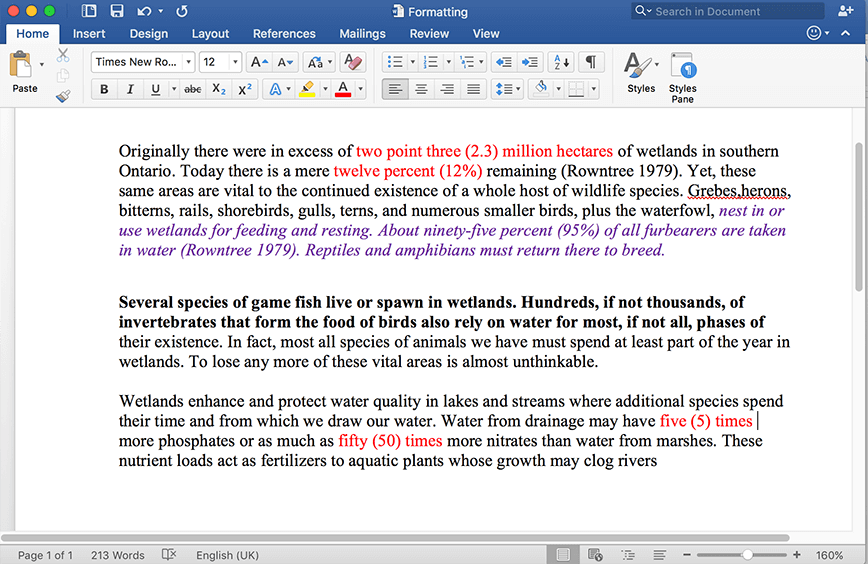
Task: Sort the selected text A to Z
Action: tap(561, 62)
